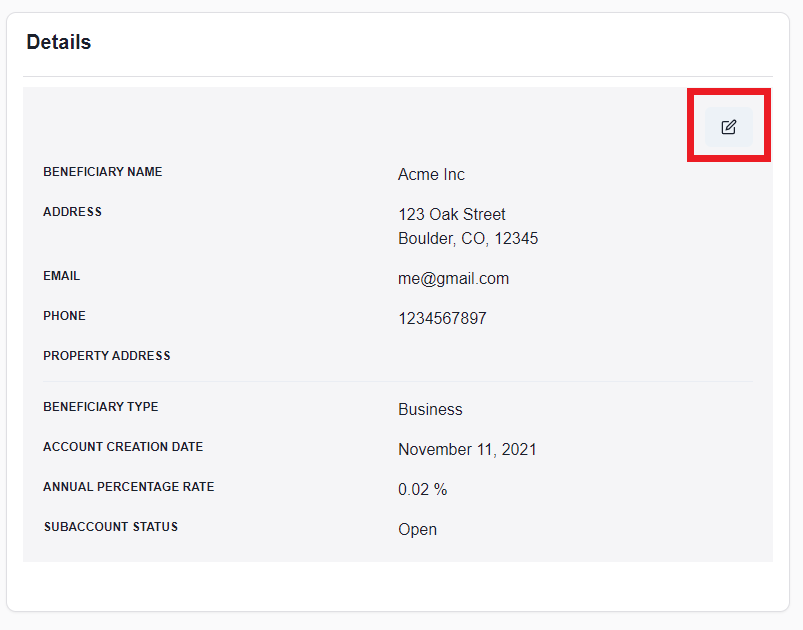This screenshot has height=630, width=803.
Task: Select the November 11, 2021 date value
Action: (467, 449)
